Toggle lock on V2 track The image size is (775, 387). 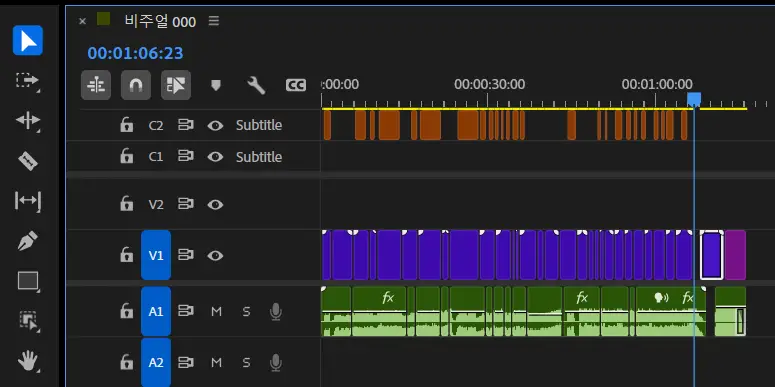click(x=127, y=204)
